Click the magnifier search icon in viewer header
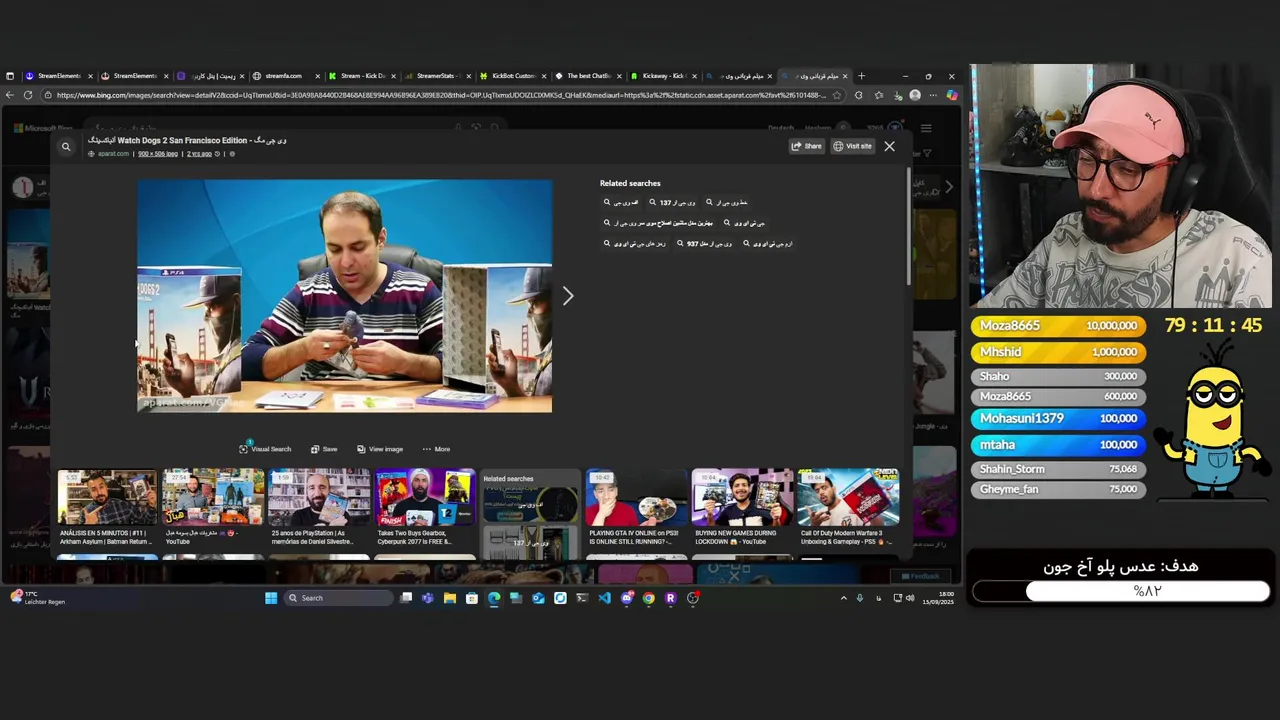 click(x=66, y=147)
